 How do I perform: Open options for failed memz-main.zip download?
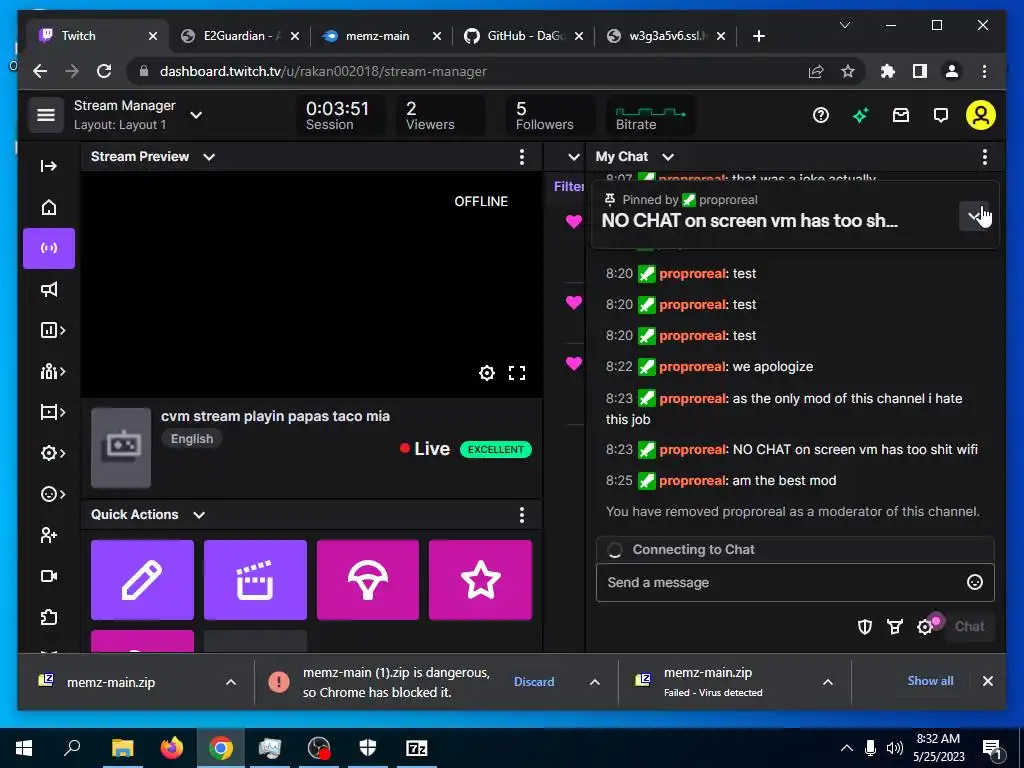(827, 682)
